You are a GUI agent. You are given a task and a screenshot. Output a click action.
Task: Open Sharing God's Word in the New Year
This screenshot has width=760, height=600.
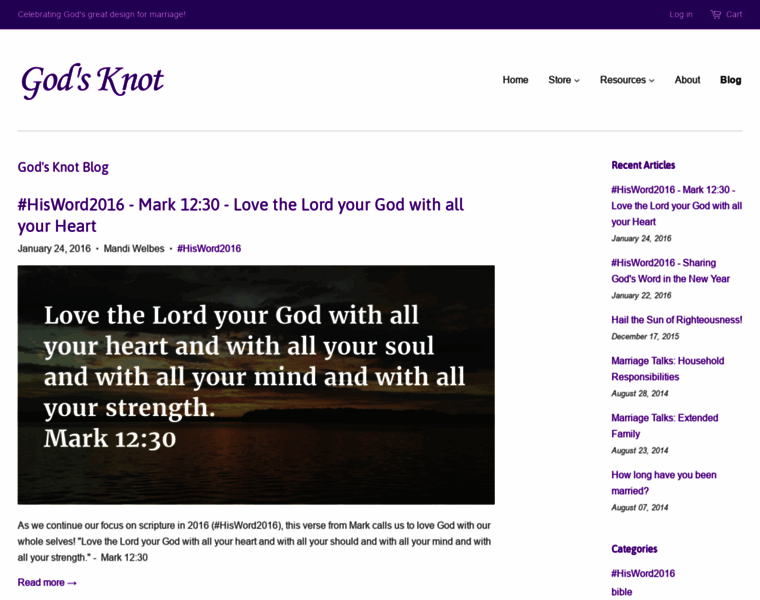point(670,270)
